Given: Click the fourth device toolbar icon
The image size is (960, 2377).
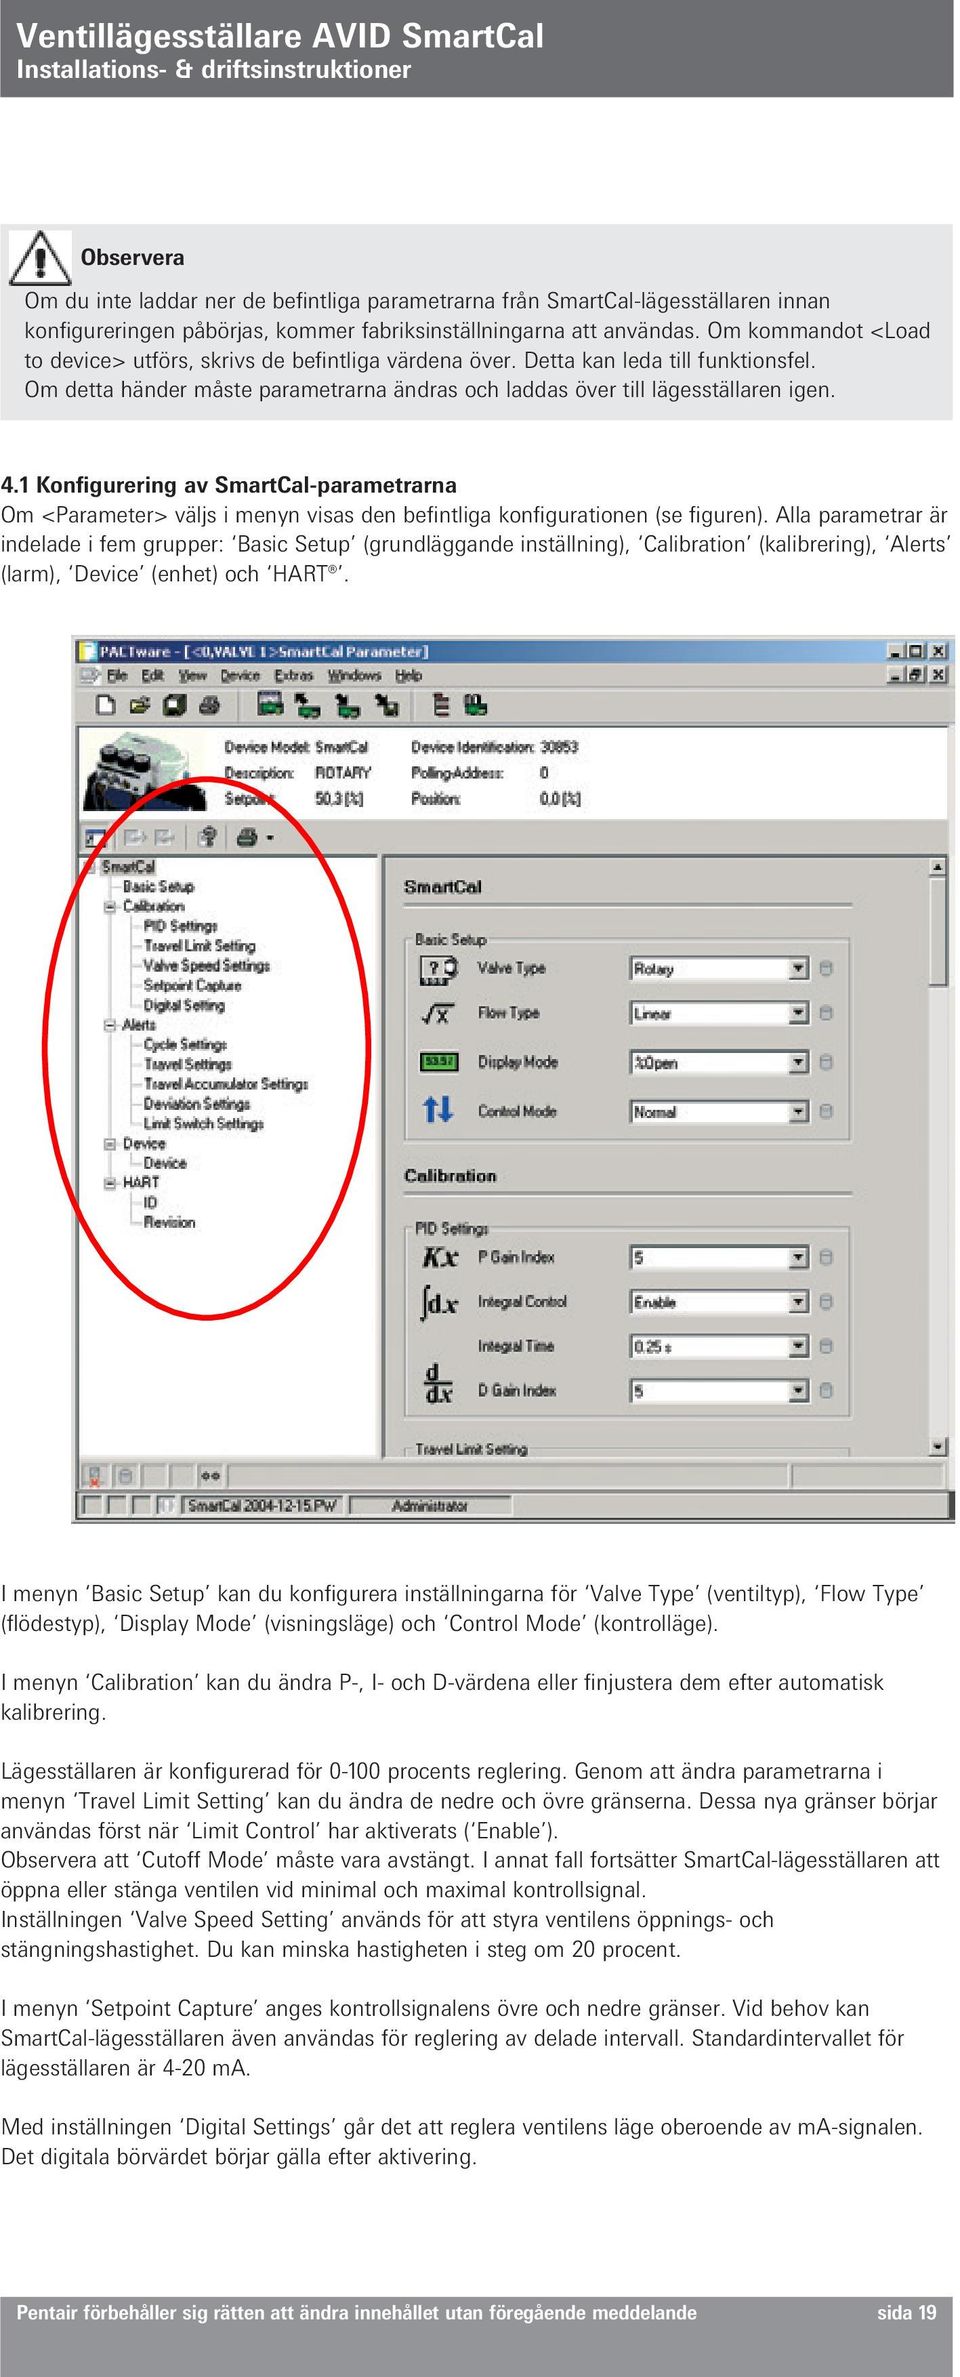Looking at the screenshot, I should [386, 707].
